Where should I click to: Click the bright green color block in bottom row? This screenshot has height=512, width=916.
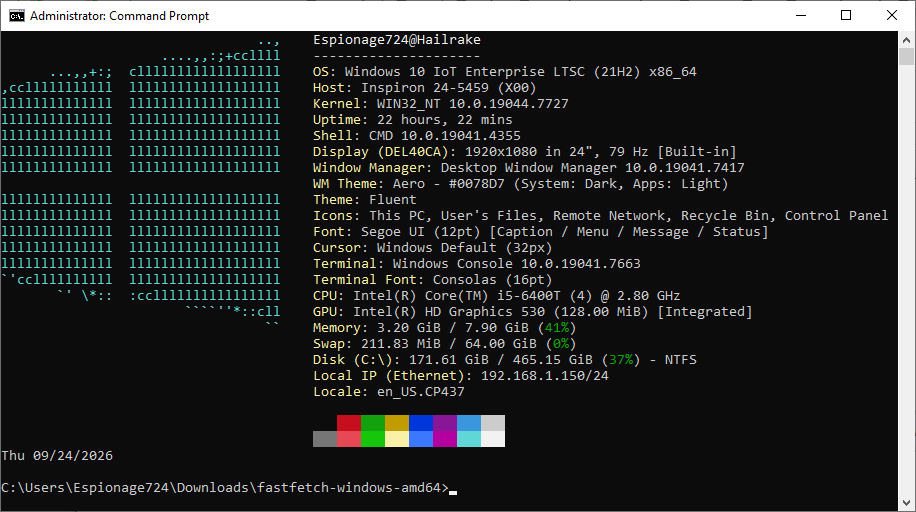pos(373,439)
